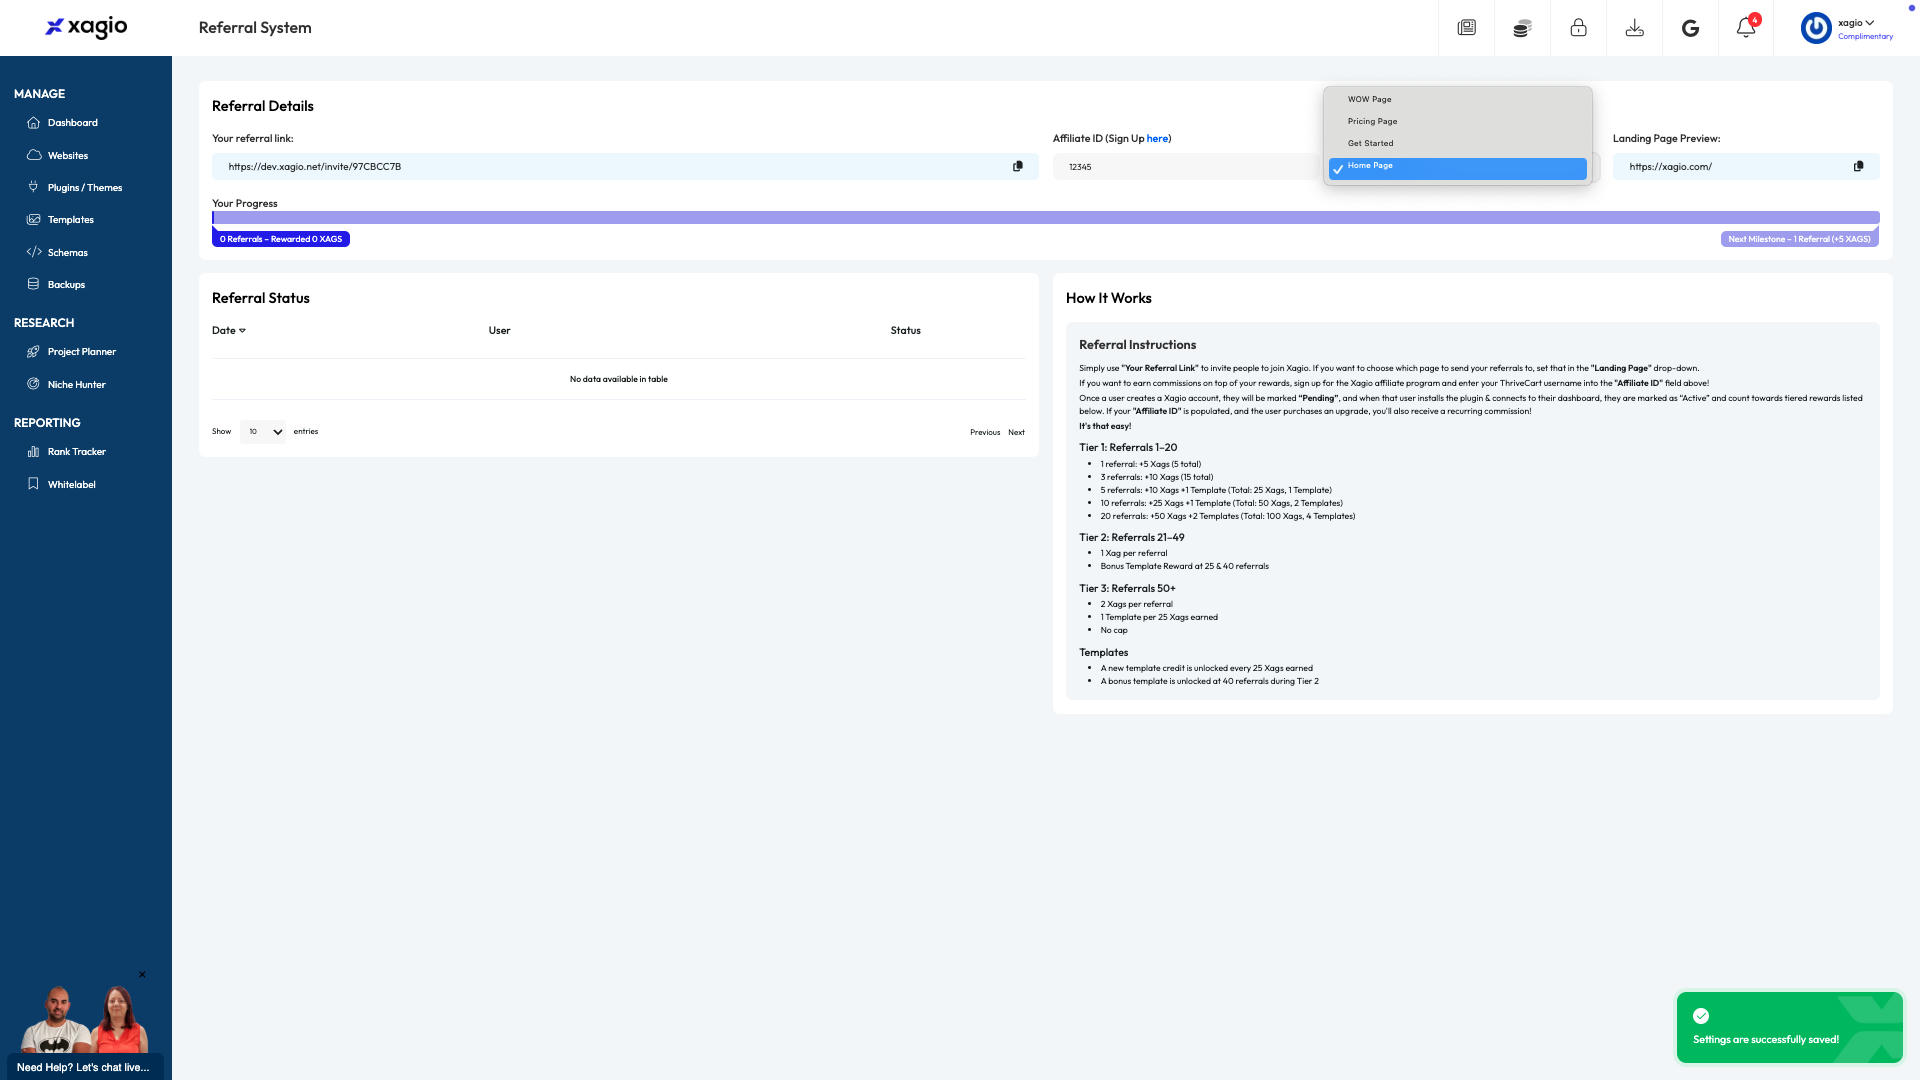
Task: Sort by the Status column header
Action: tap(906, 330)
